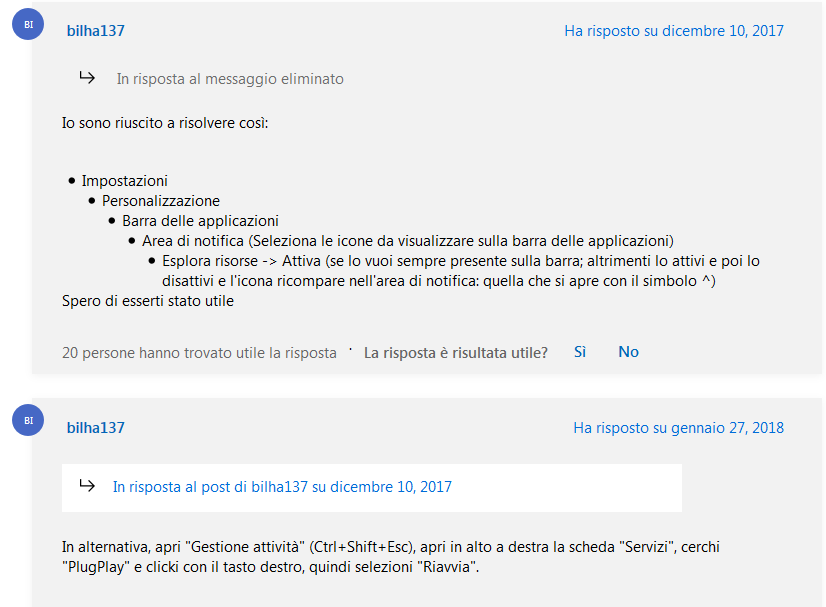Viewport: 826px width, 607px height.
Task: Click the reply arrow inside the white quote box
Action: pos(87,485)
